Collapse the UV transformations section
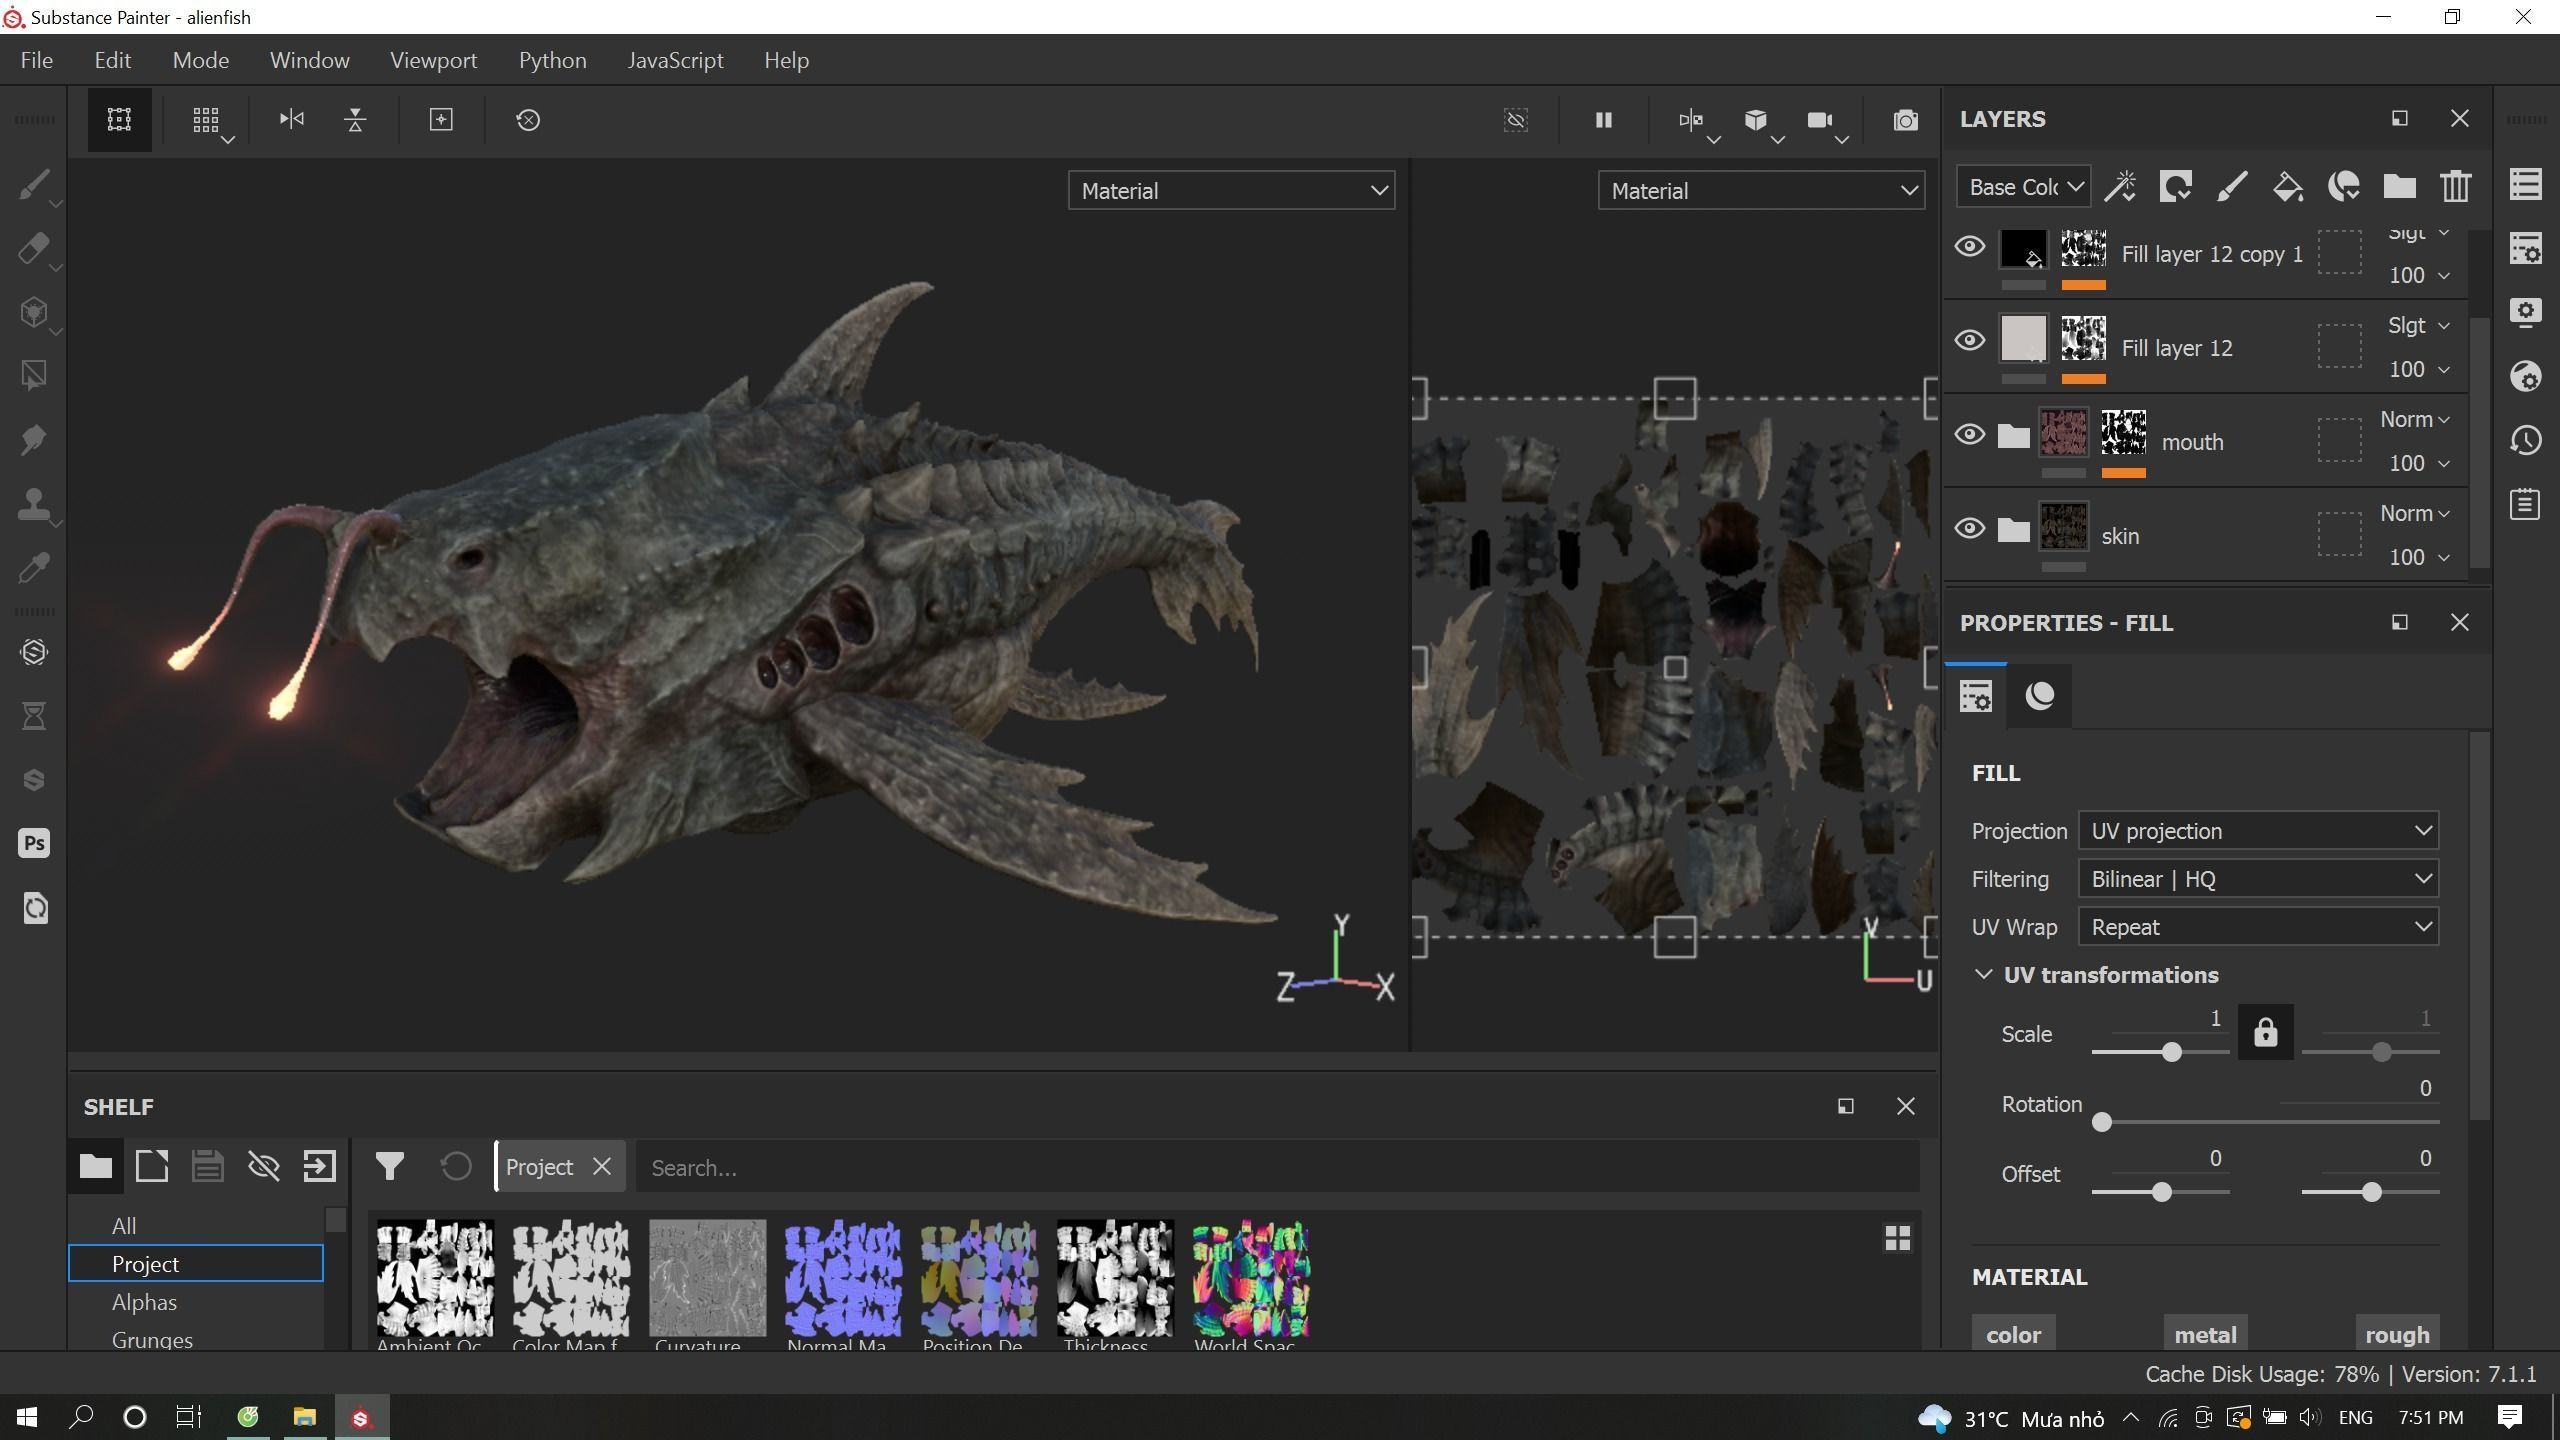Viewport: 2560px width, 1440px height. click(x=1983, y=975)
